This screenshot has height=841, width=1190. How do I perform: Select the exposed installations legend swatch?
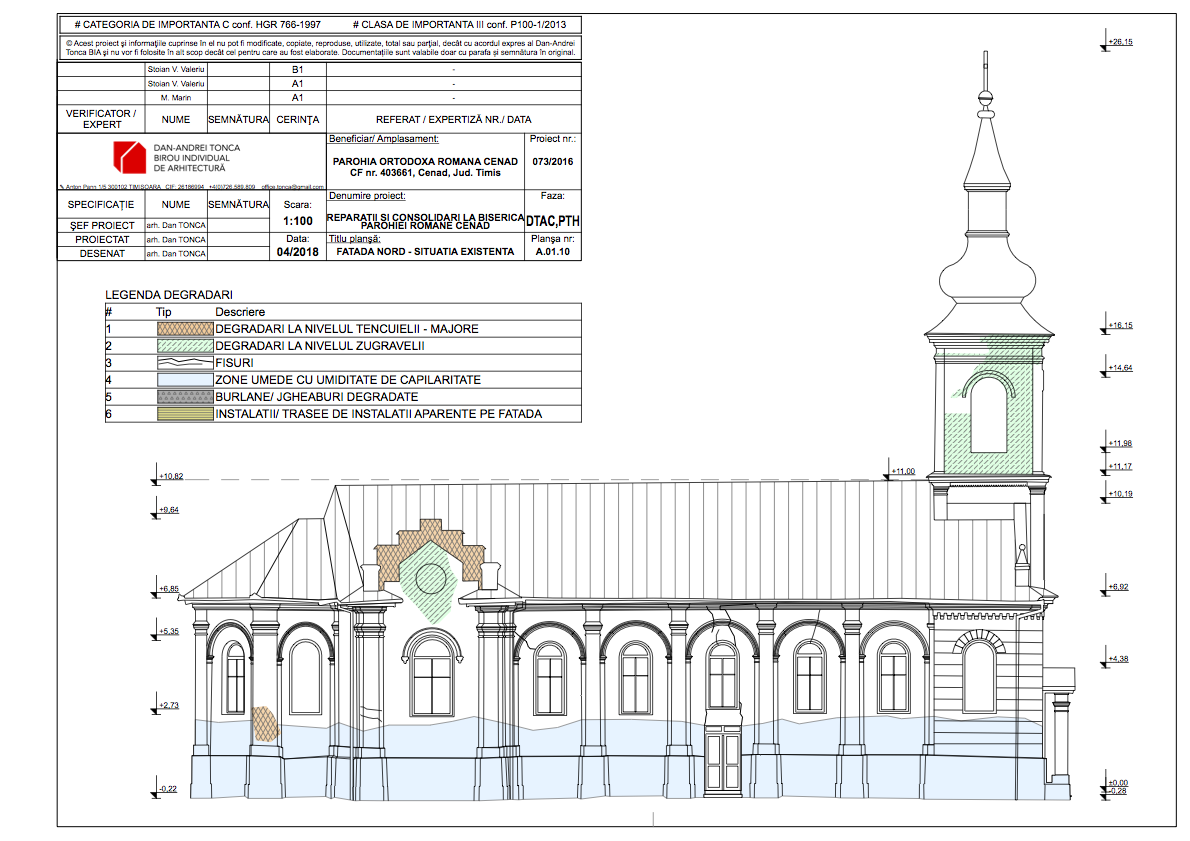pos(184,414)
